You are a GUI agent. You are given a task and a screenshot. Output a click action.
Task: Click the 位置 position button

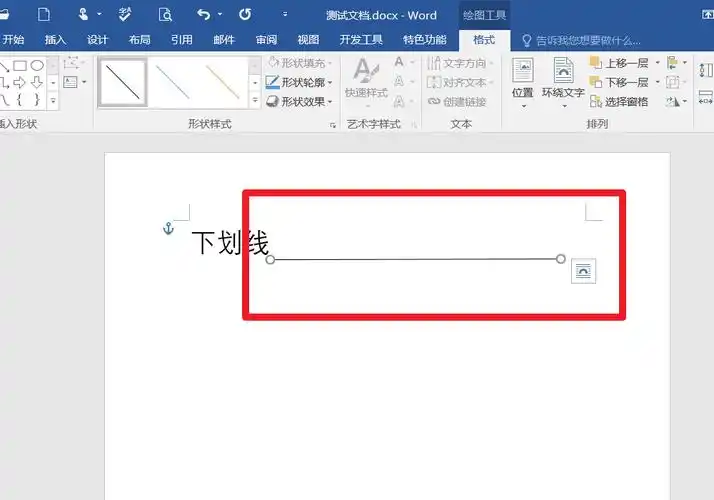[523, 82]
